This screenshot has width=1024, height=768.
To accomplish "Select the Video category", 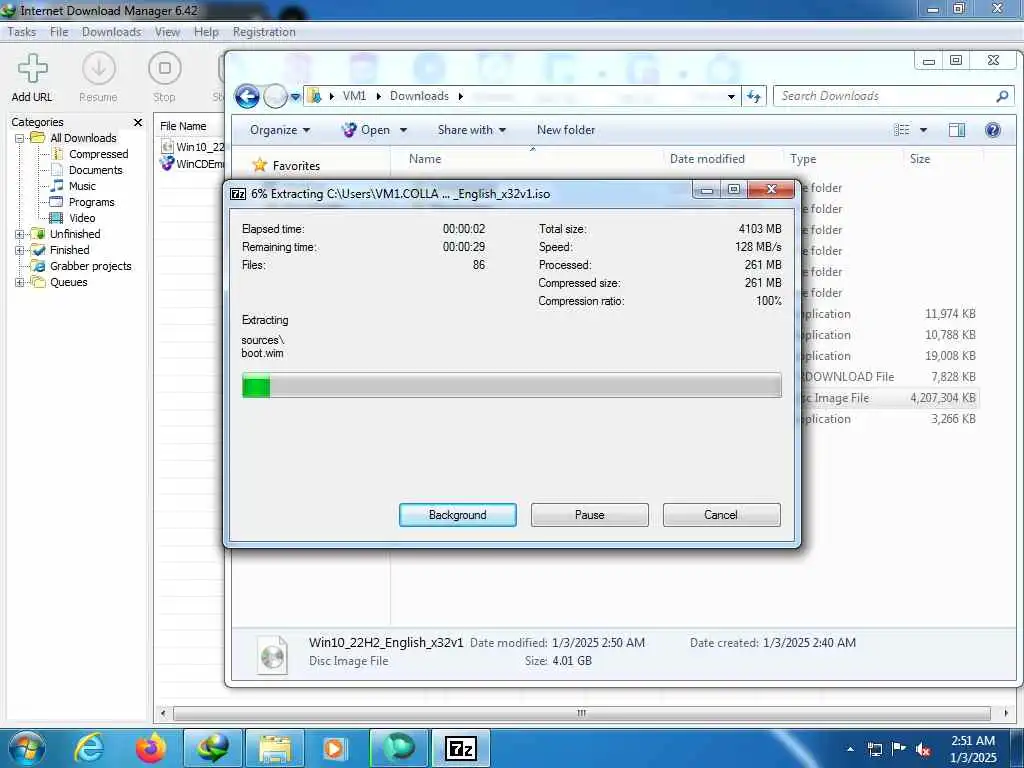I will coord(82,218).
